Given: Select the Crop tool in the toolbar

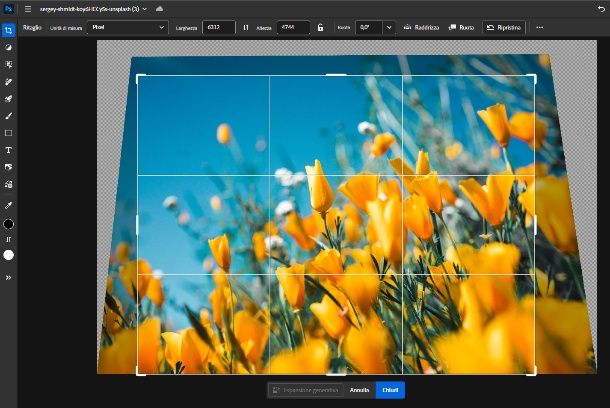Looking at the screenshot, I should [x=9, y=29].
